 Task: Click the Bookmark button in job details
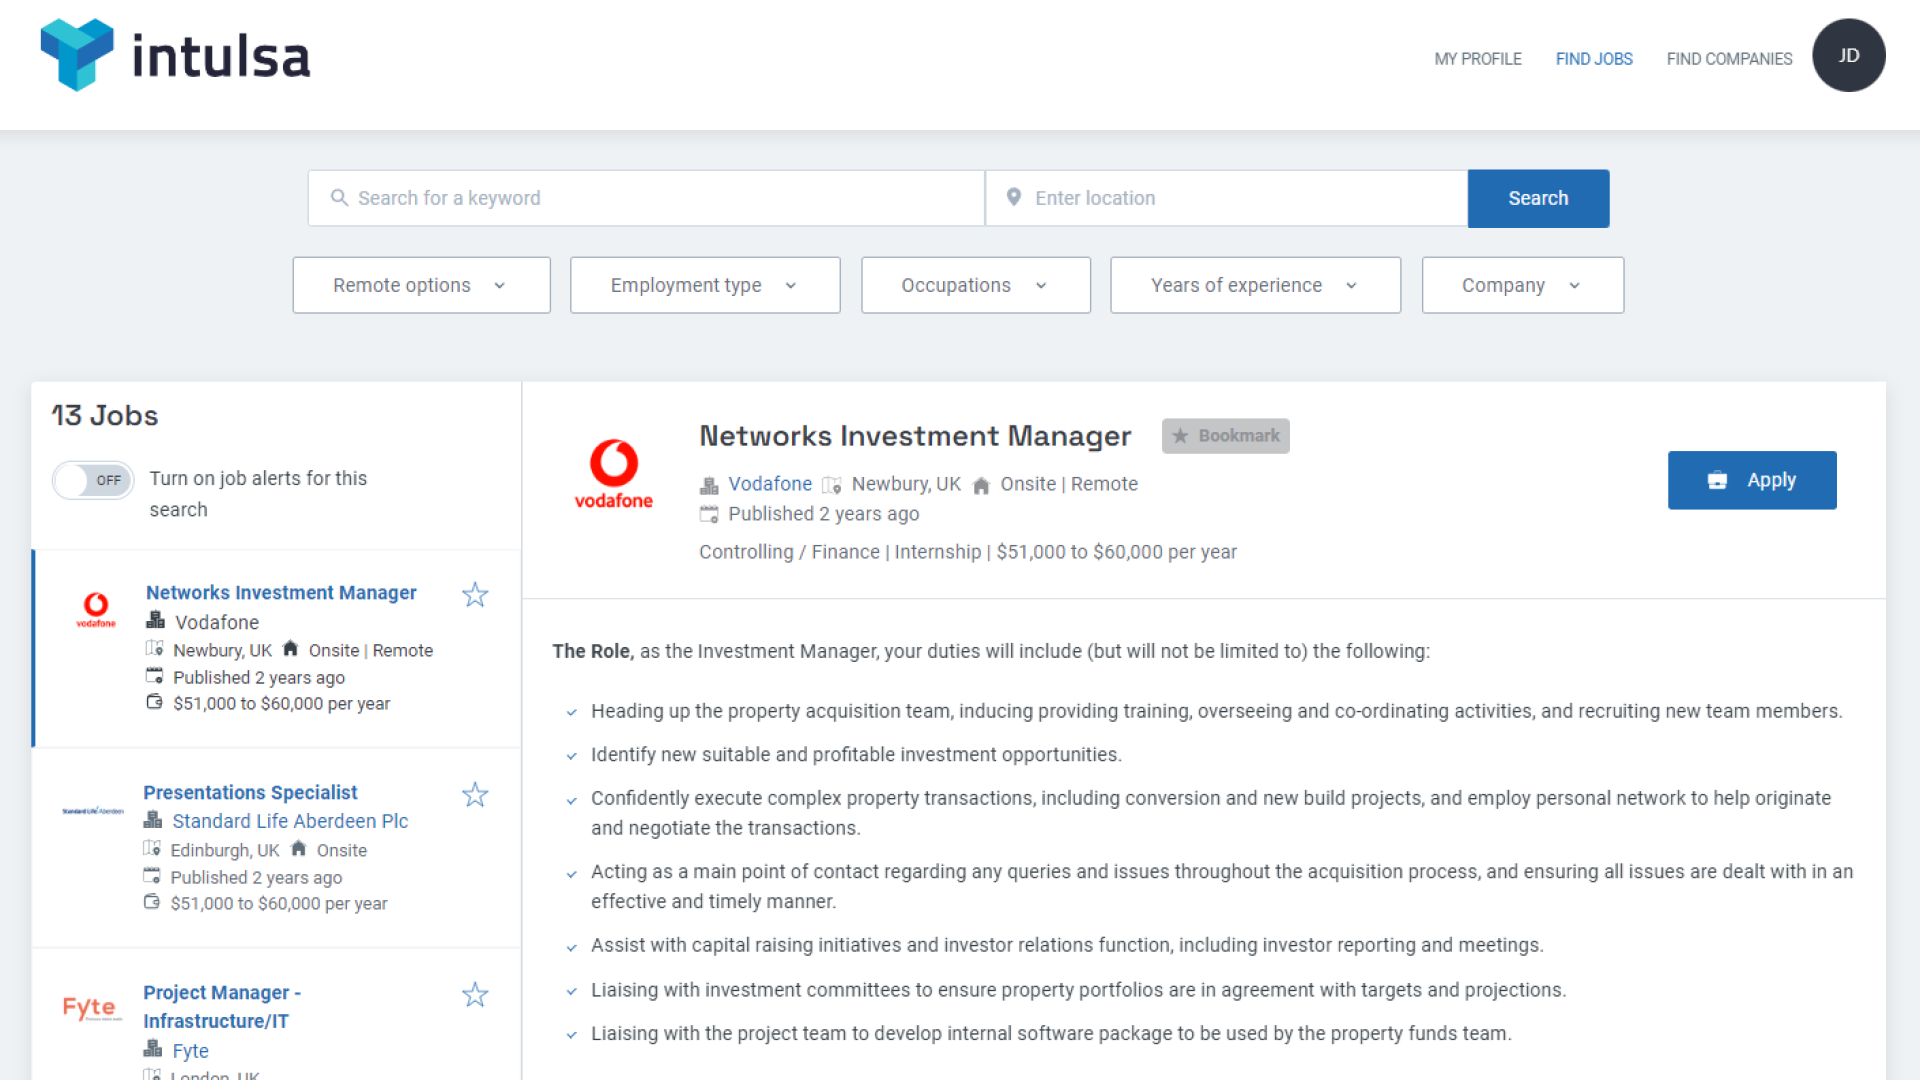point(1225,436)
